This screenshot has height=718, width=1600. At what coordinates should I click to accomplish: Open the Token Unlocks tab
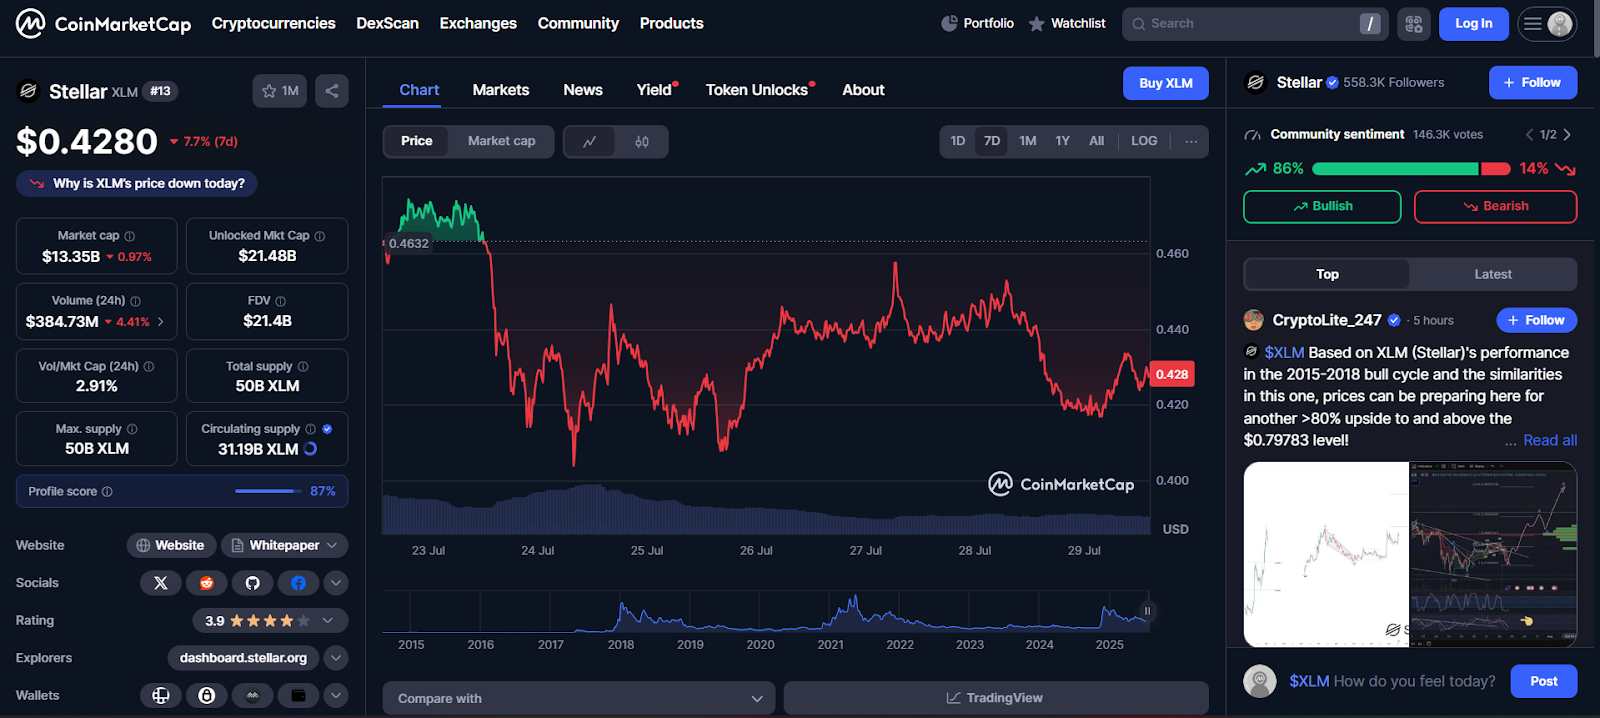tap(758, 90)
